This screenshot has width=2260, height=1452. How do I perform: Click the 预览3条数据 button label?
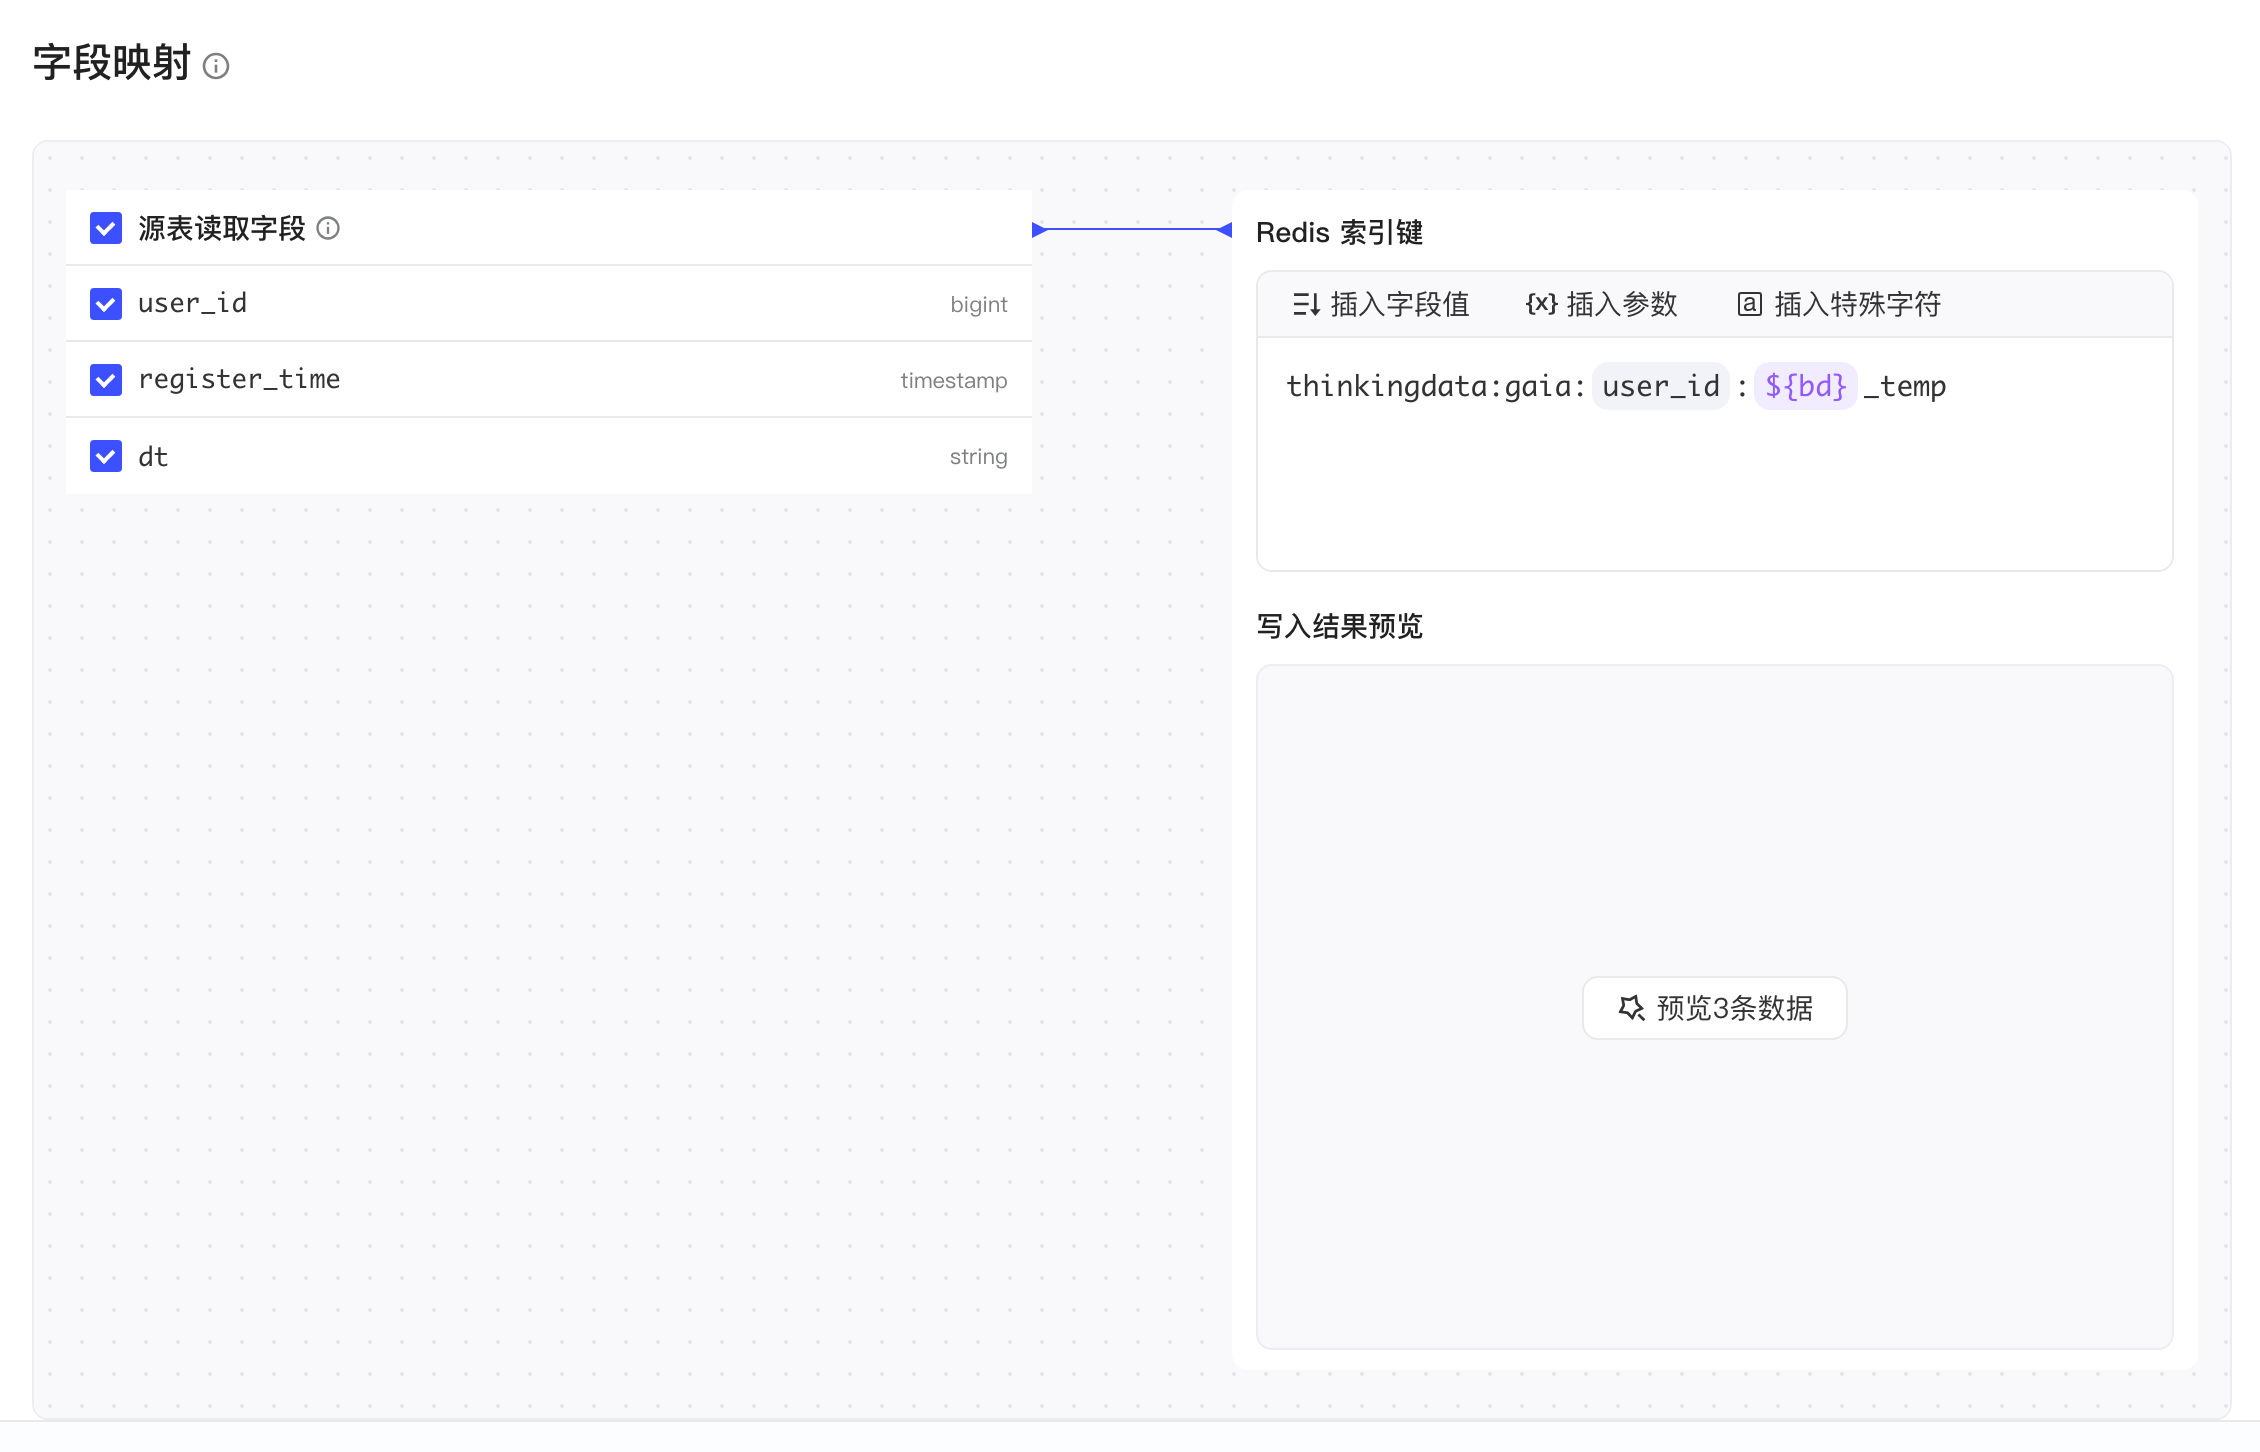tap(1735, 1008)
